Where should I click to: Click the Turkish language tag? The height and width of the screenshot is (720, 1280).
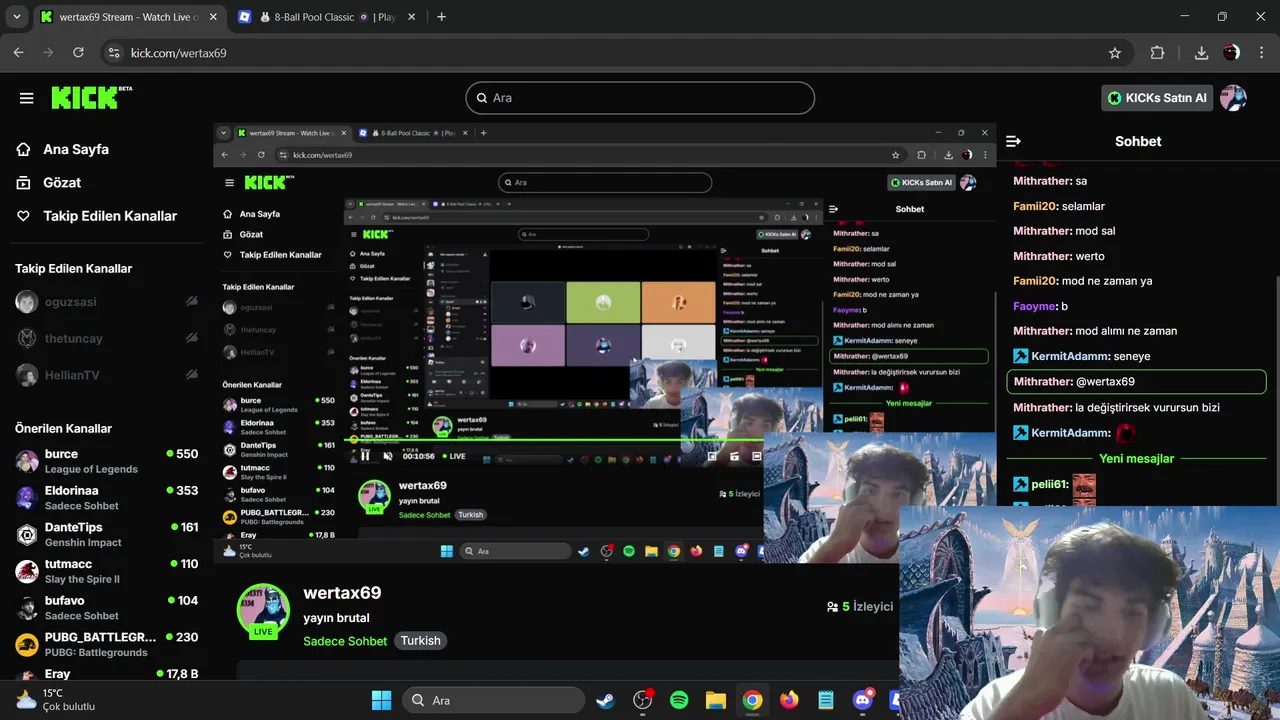click(x=420, y=641)
